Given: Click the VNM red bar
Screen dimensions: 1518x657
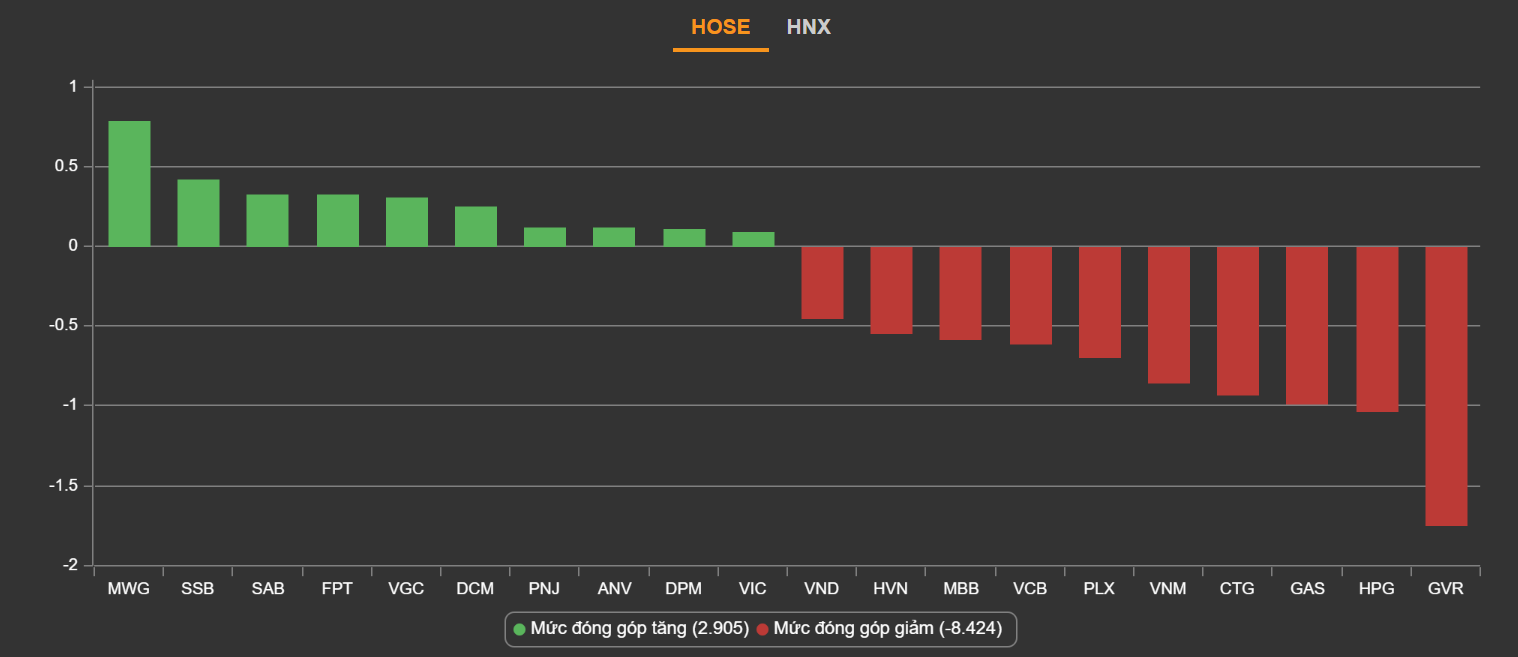Looking at the screenshot, I should click(x=1169, y=315).
